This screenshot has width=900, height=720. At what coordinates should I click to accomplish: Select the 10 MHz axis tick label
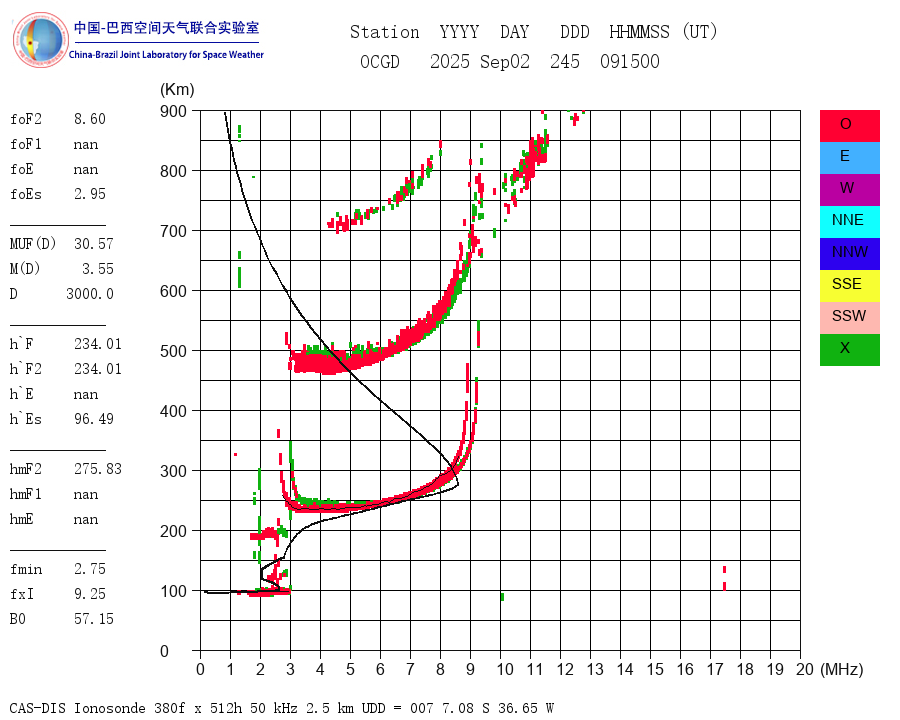tap(505, 669)
